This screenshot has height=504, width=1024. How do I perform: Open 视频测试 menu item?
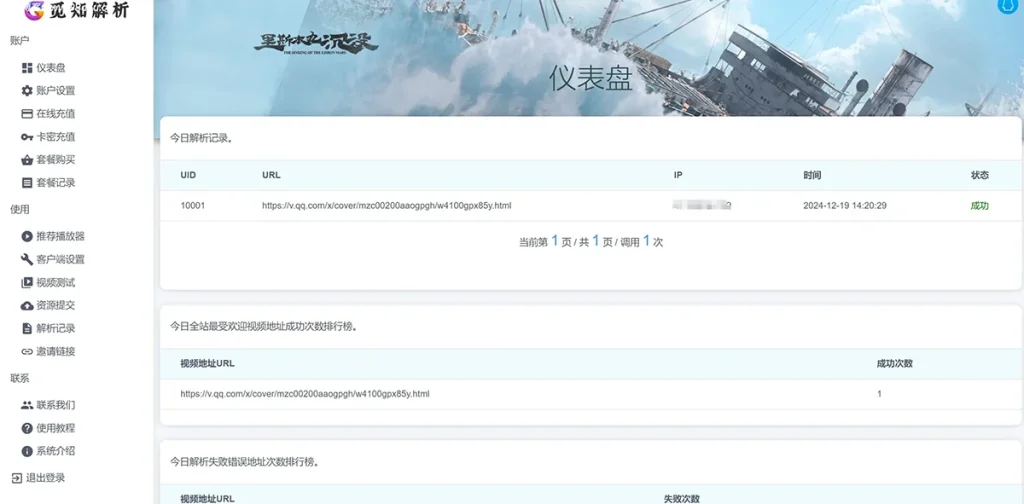click(55, 283)
